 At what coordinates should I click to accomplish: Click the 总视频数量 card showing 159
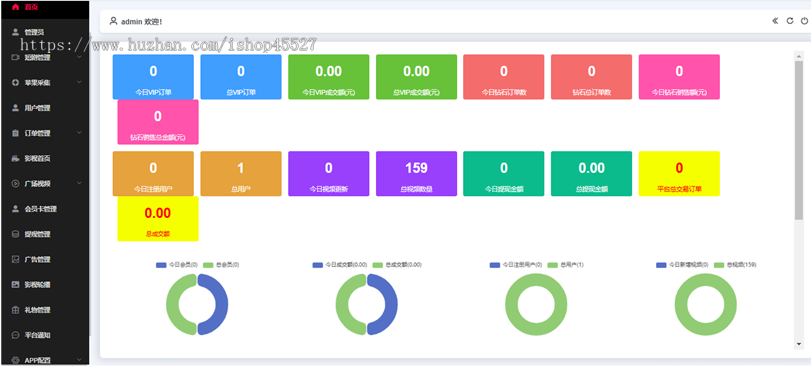[x=416, y=174]
